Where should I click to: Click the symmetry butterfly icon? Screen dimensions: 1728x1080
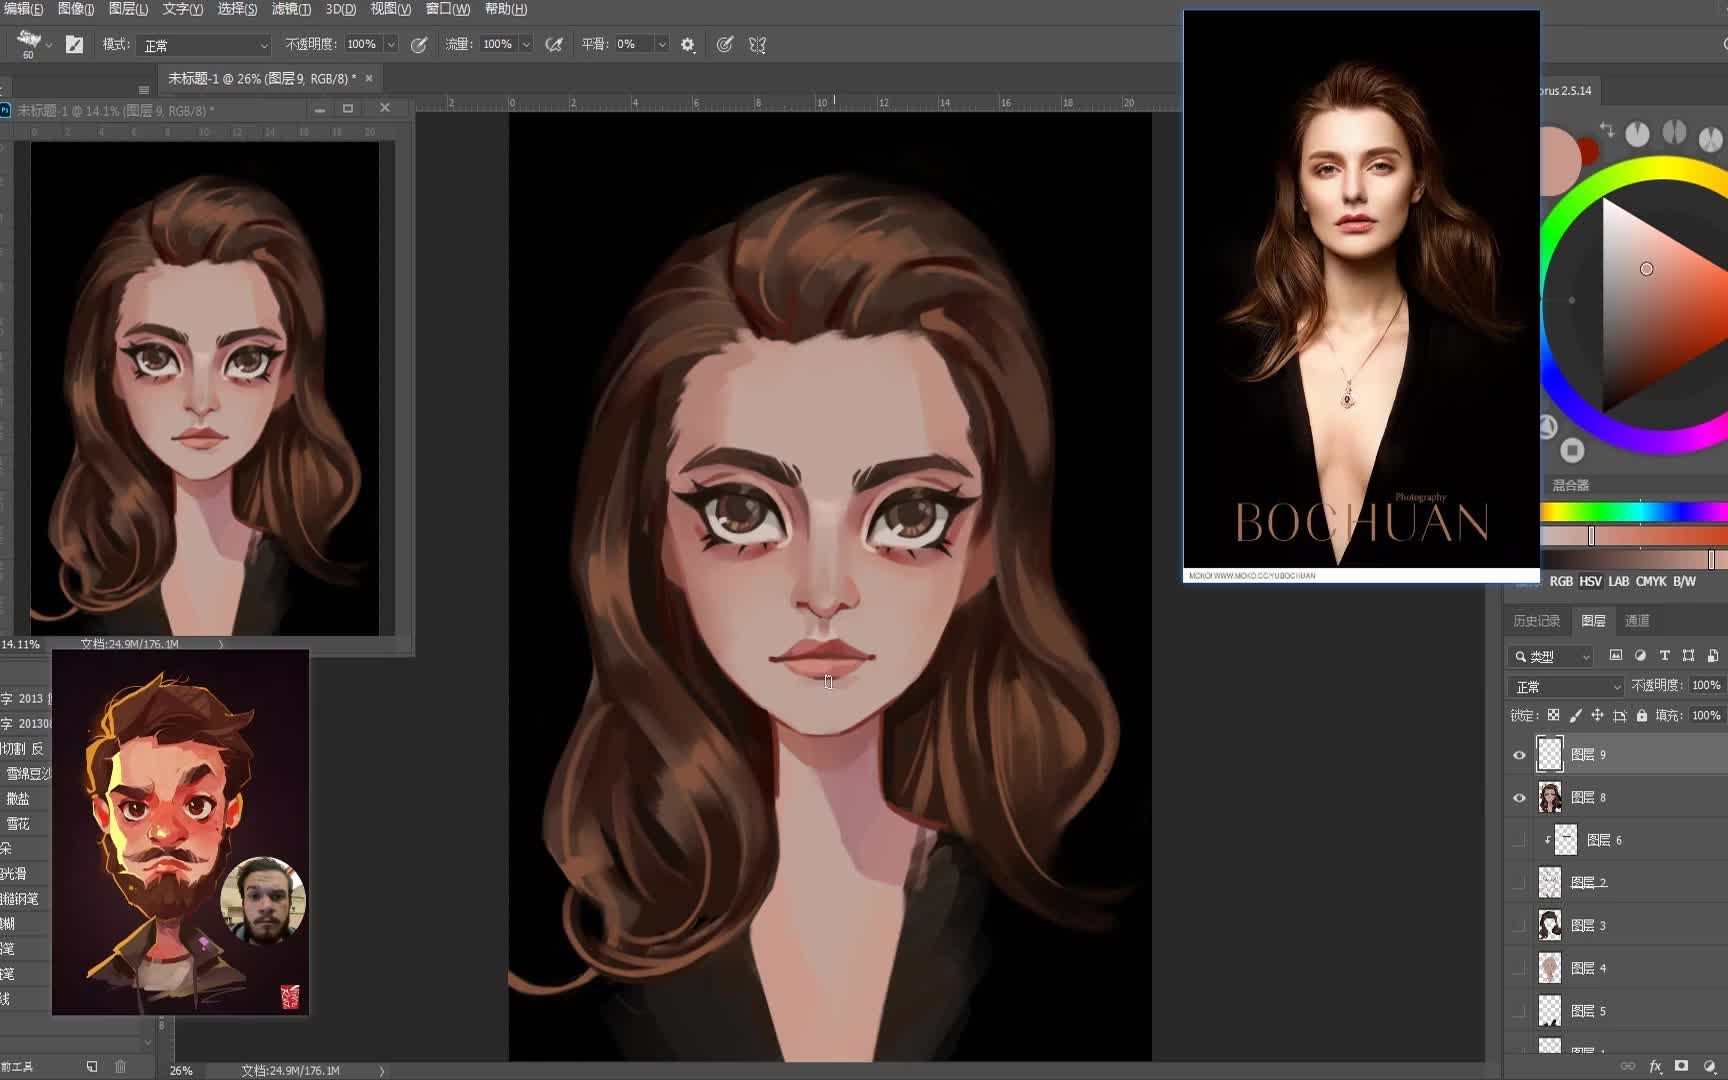(757, 44)
